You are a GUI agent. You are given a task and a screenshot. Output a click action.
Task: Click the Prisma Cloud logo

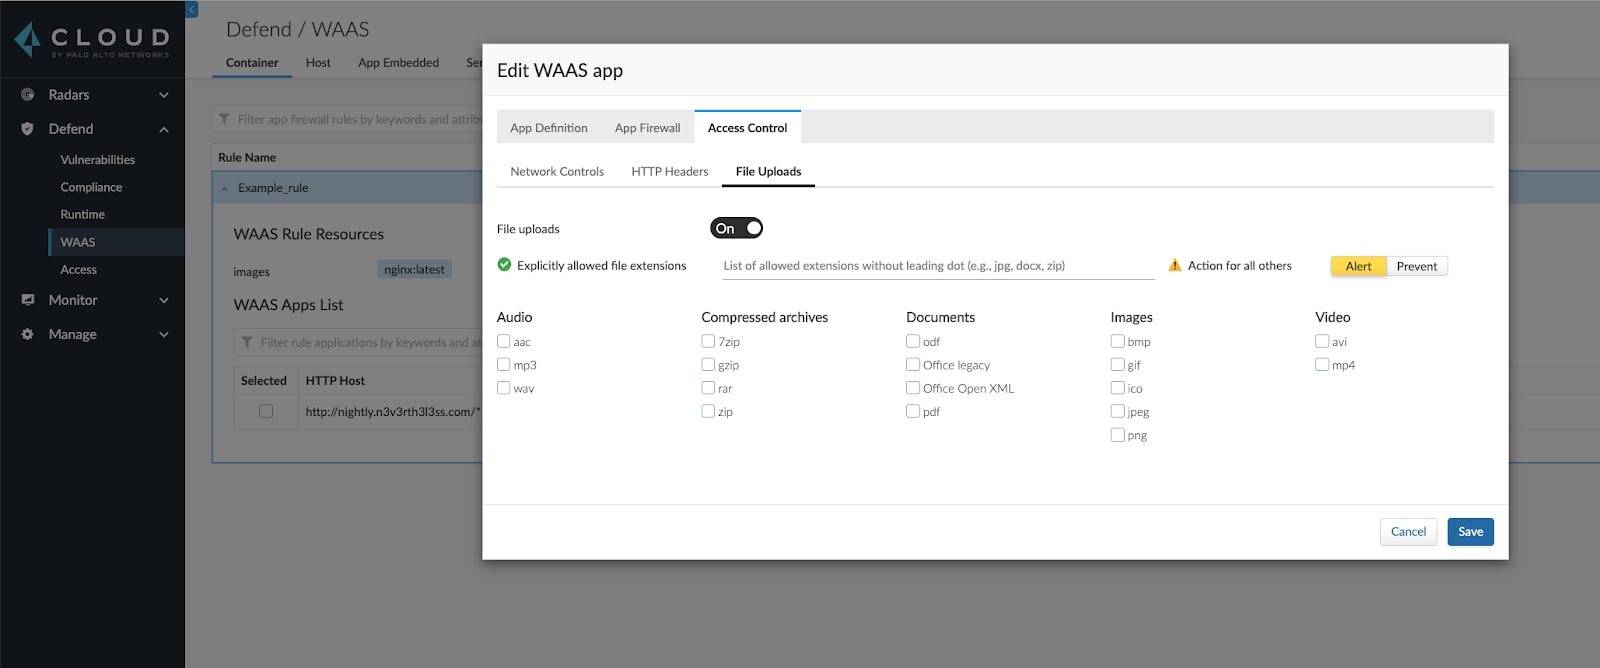tap(92, 40)
